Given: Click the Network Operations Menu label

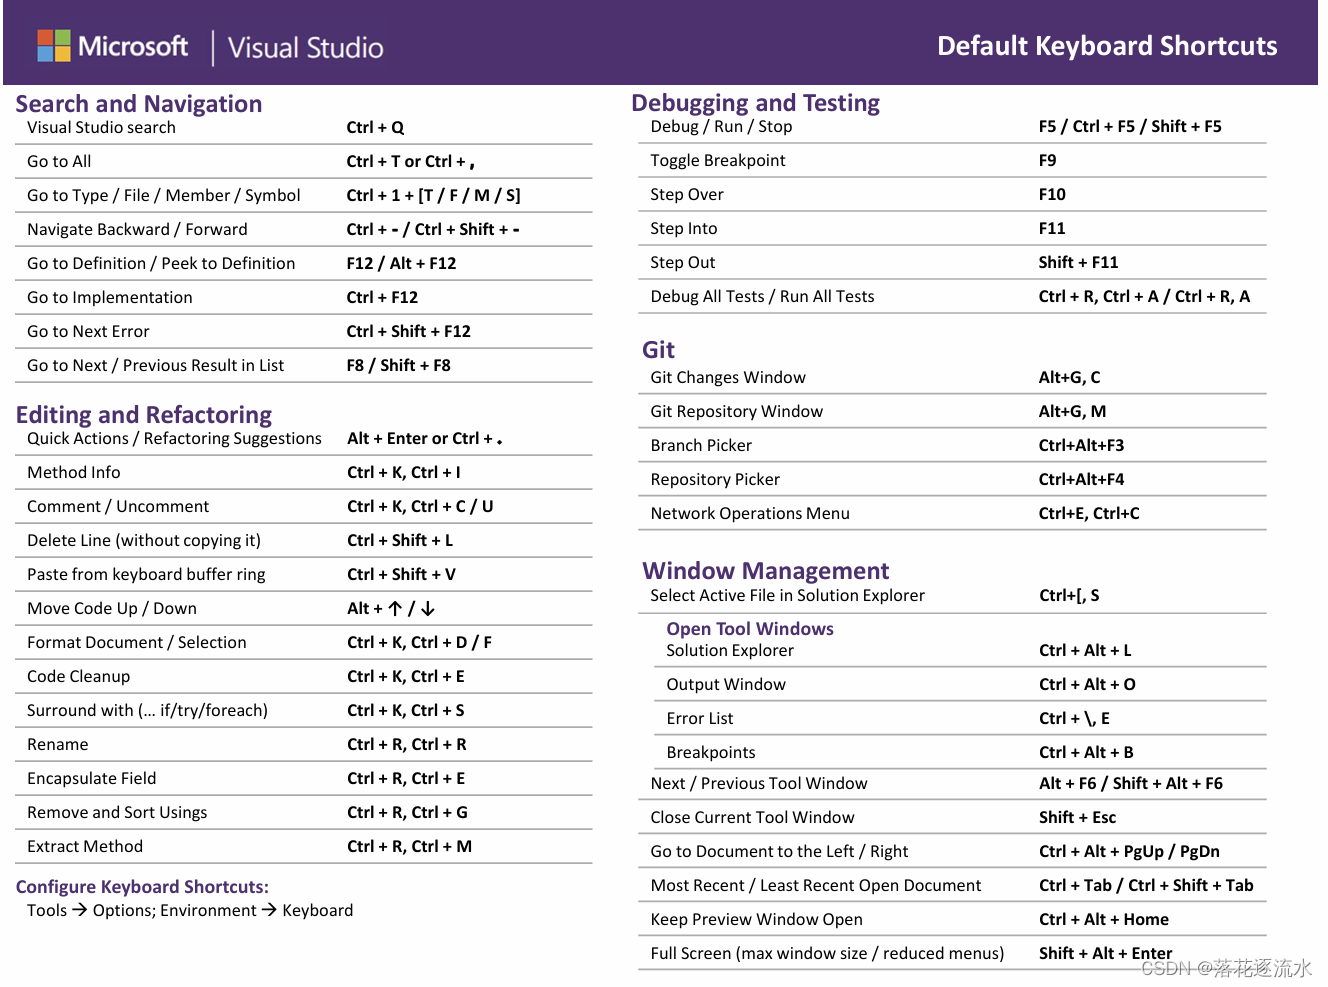Looking at the screenshot, I should pos(750,514).
